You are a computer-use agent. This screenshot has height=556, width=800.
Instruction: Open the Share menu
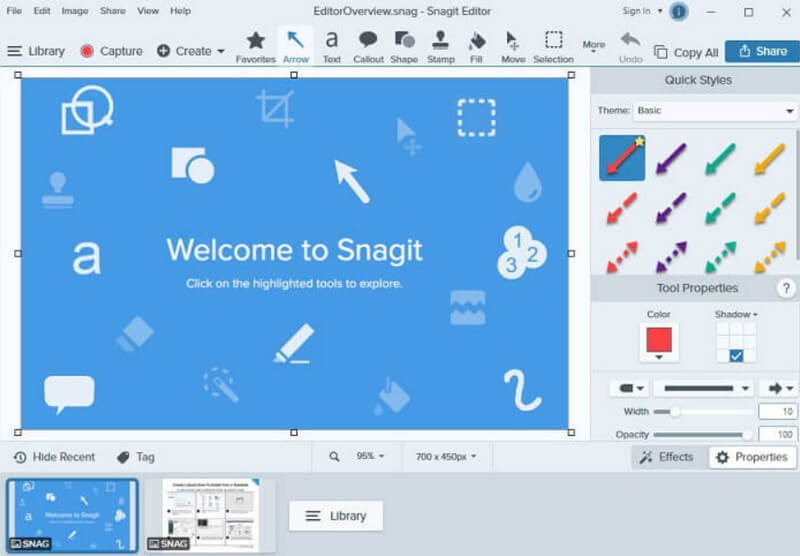[x=113, y=11]
